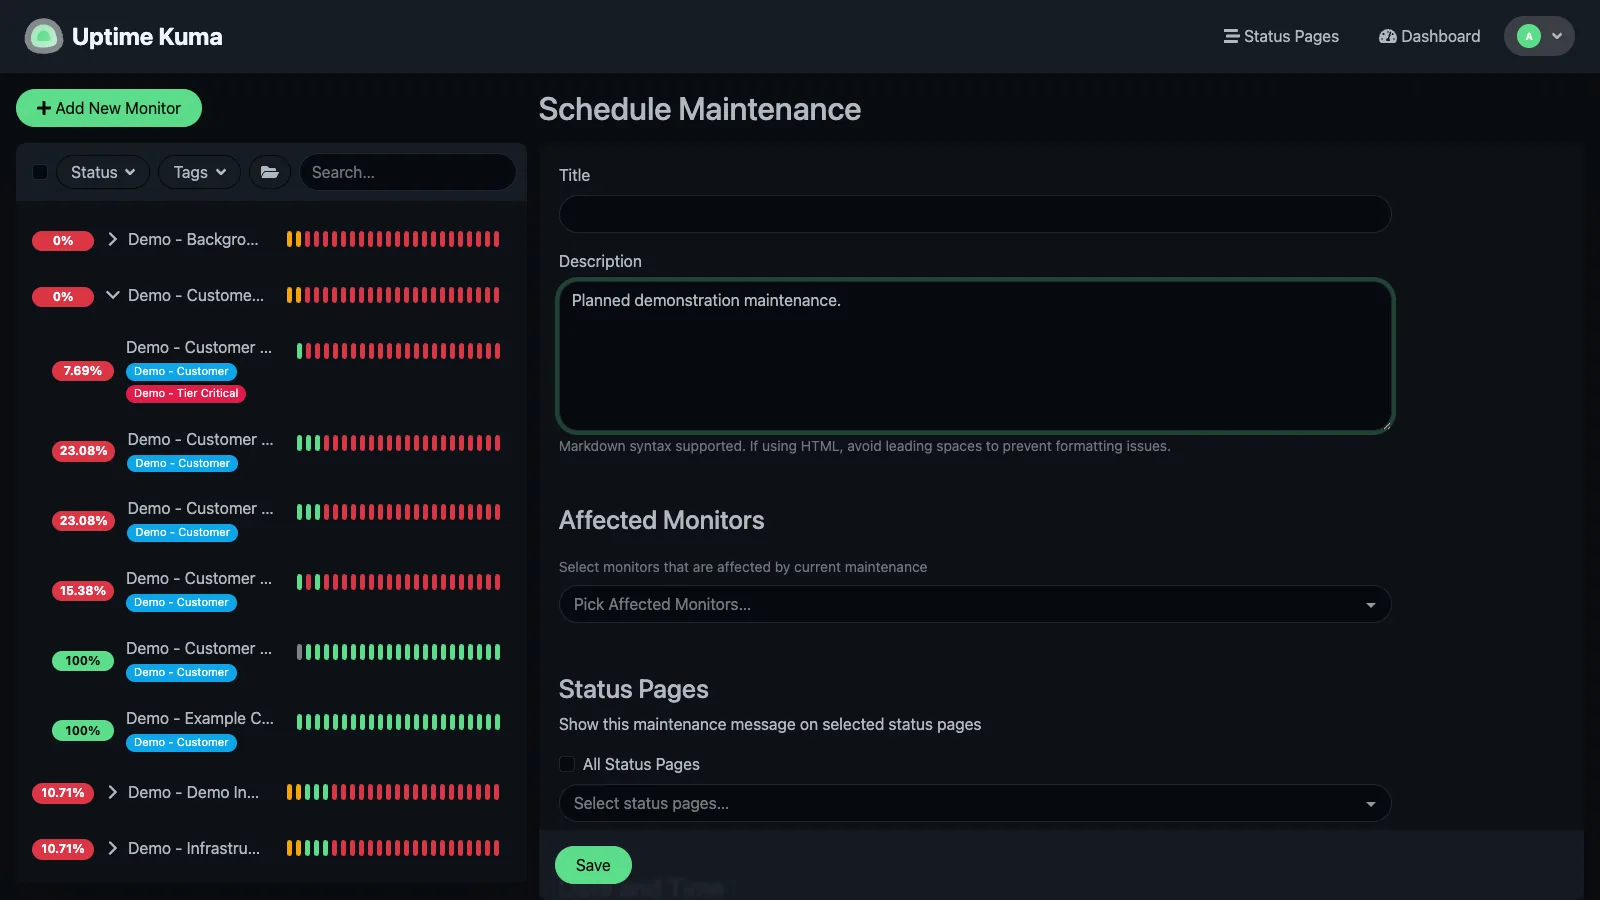Enable the All Status Pages checkbox
The width and height of the screenshot is (1600, 900).
pos(567,764)
